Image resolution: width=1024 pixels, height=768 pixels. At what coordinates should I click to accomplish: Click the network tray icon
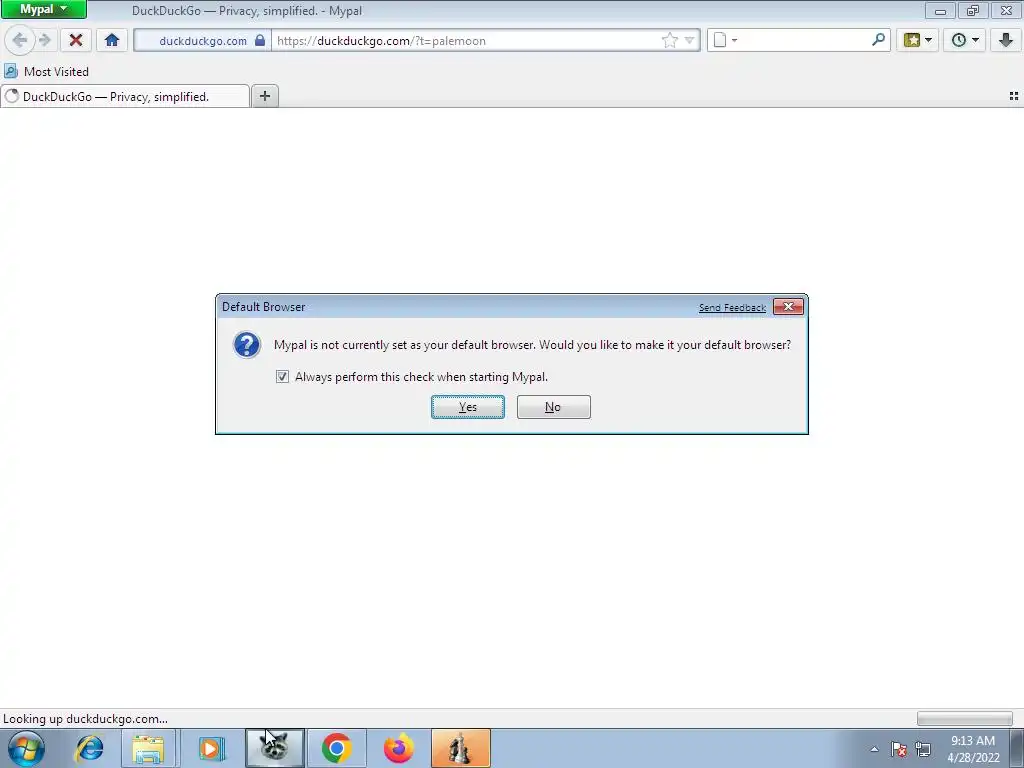(x=923, y=749)
